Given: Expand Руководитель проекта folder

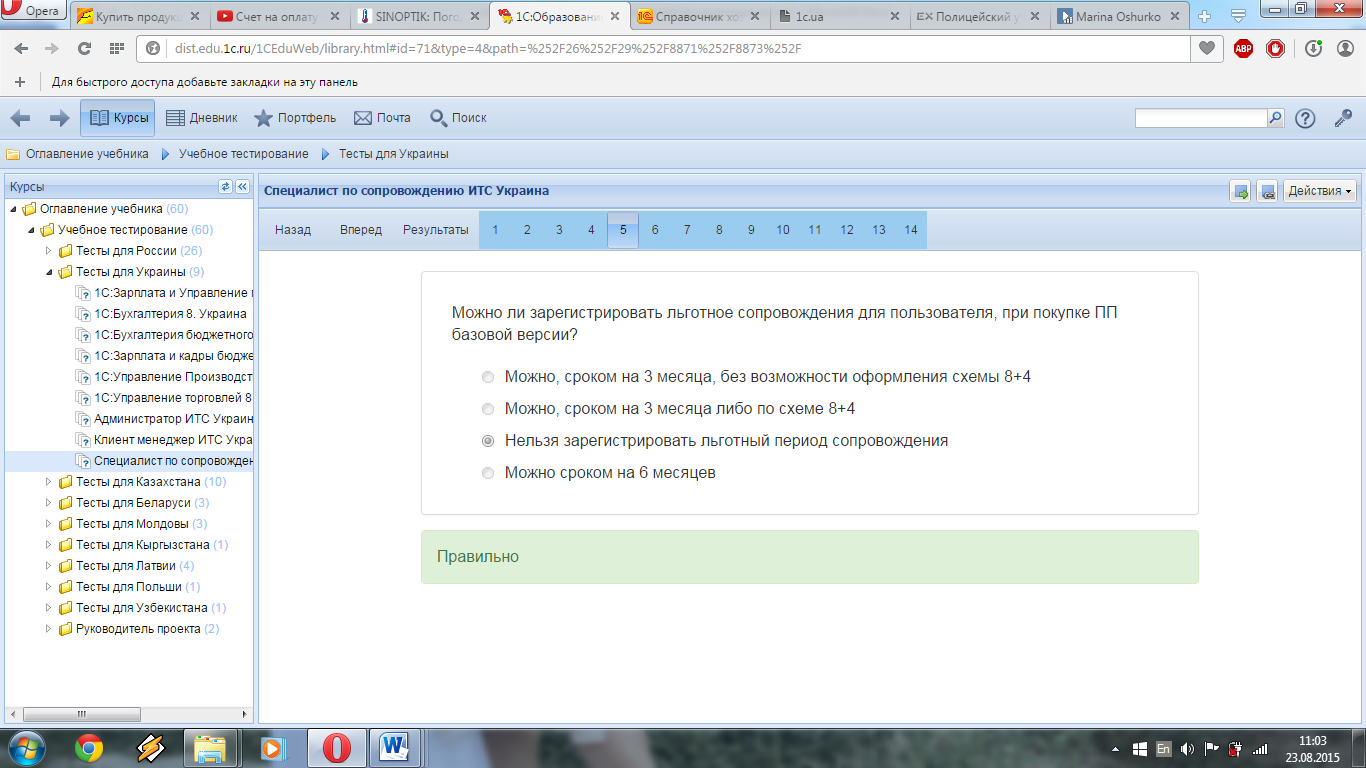Looking at the screenshot, I should coord(50,629).
